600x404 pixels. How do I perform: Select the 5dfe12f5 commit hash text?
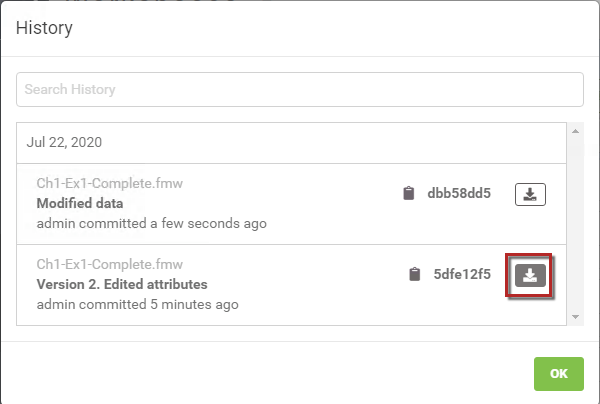click(x=462, y=274)
